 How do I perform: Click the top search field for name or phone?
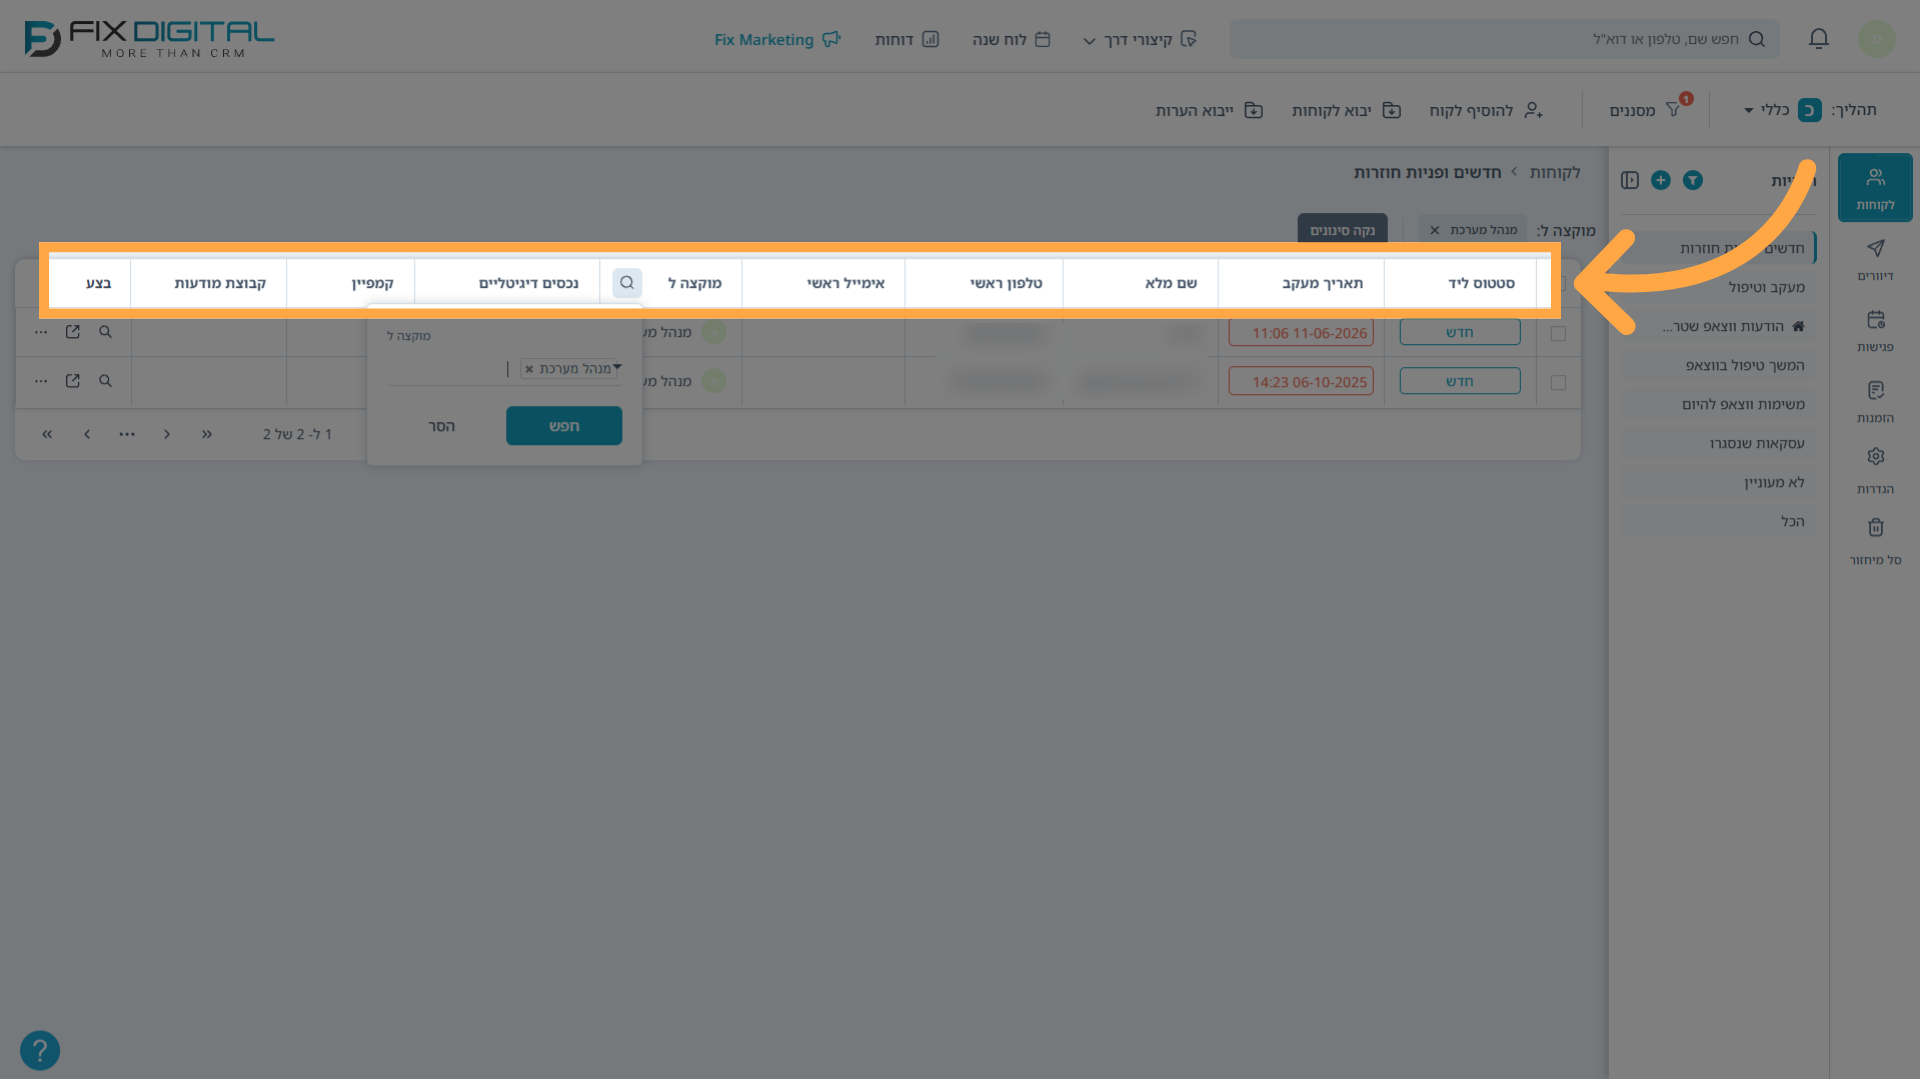(x=1504, y=39)
